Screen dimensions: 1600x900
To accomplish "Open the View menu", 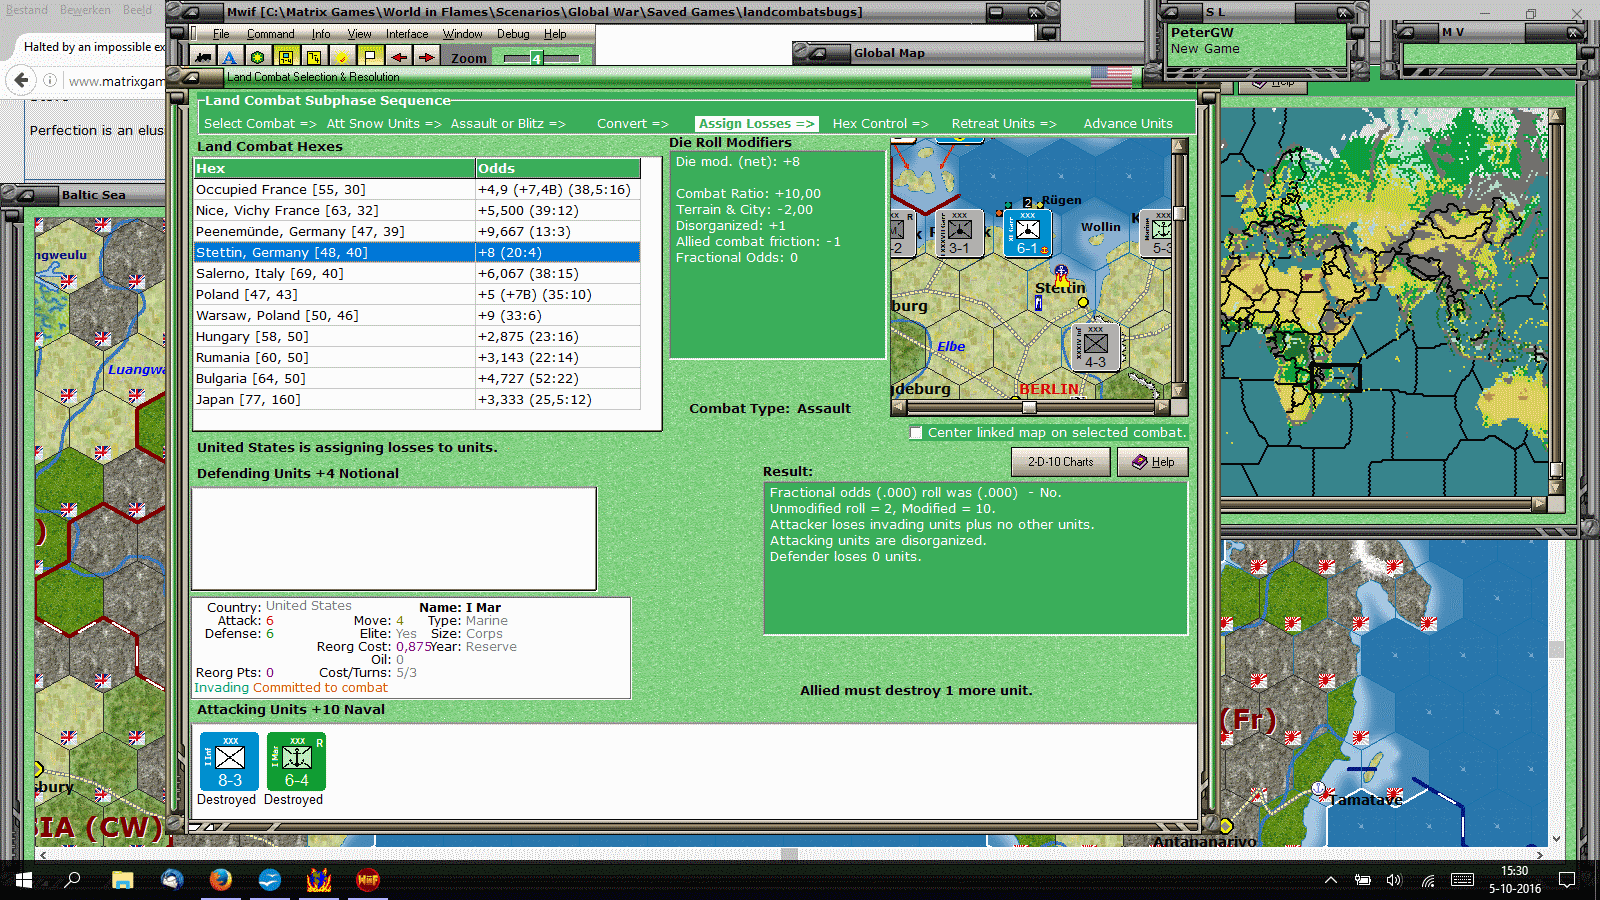I will coord(359,34).
